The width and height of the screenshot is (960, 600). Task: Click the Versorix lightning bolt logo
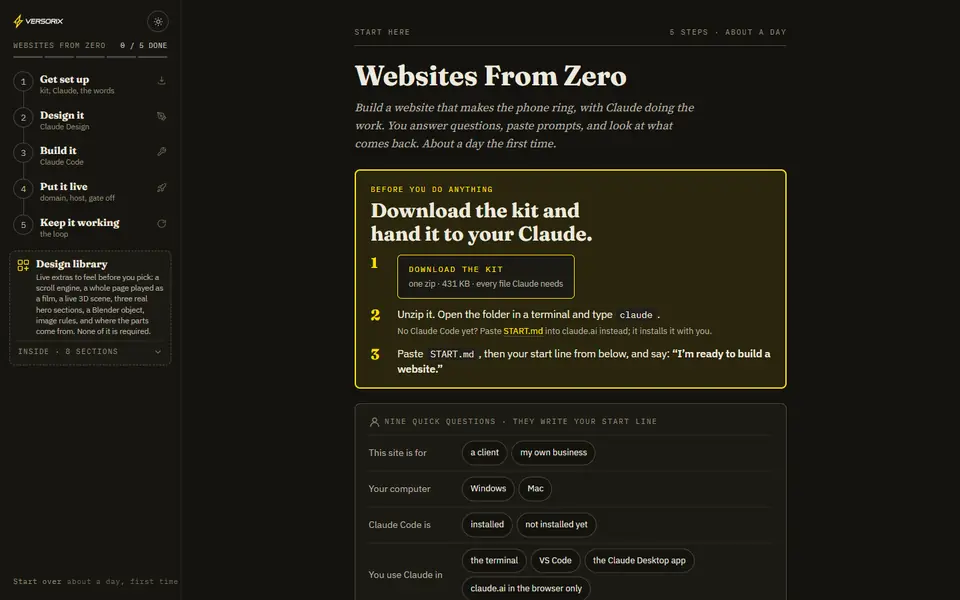(x=18, y=21)
